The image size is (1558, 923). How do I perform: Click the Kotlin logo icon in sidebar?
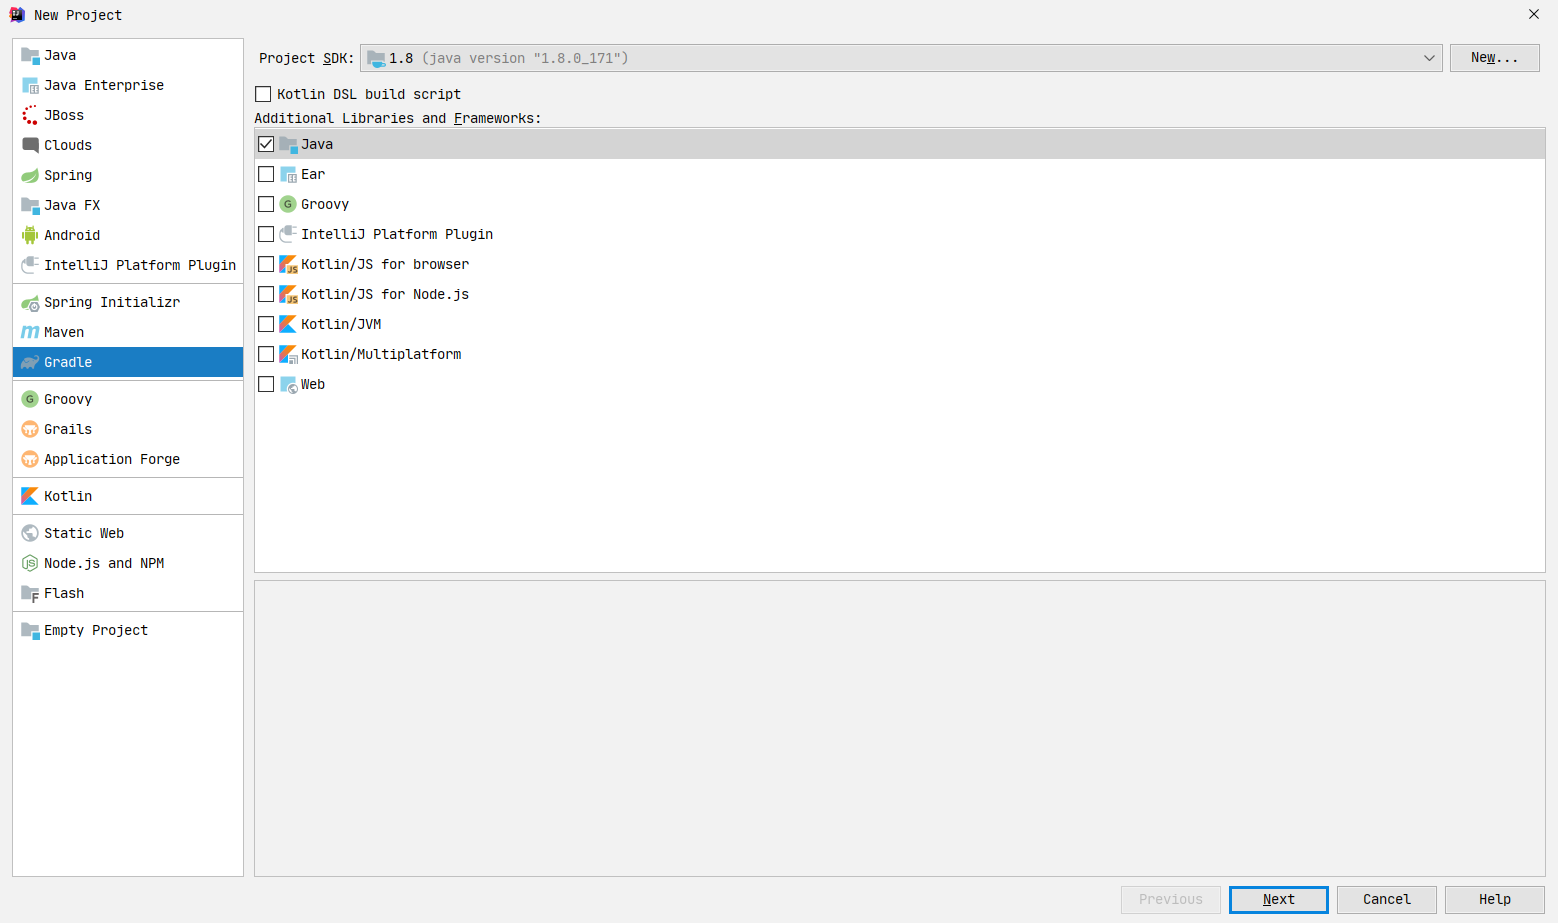(x=30, y=496)
